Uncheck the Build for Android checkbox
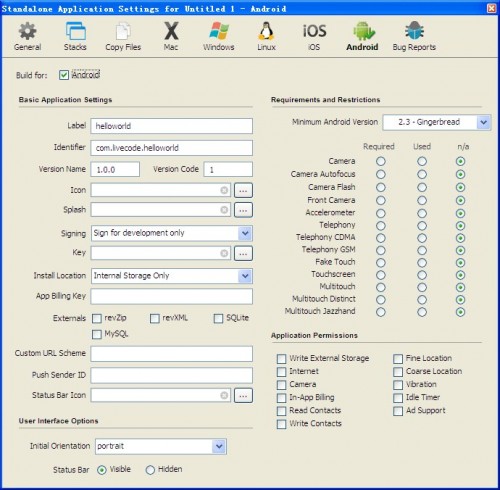 pyautogui.click(x=64, y=75)
